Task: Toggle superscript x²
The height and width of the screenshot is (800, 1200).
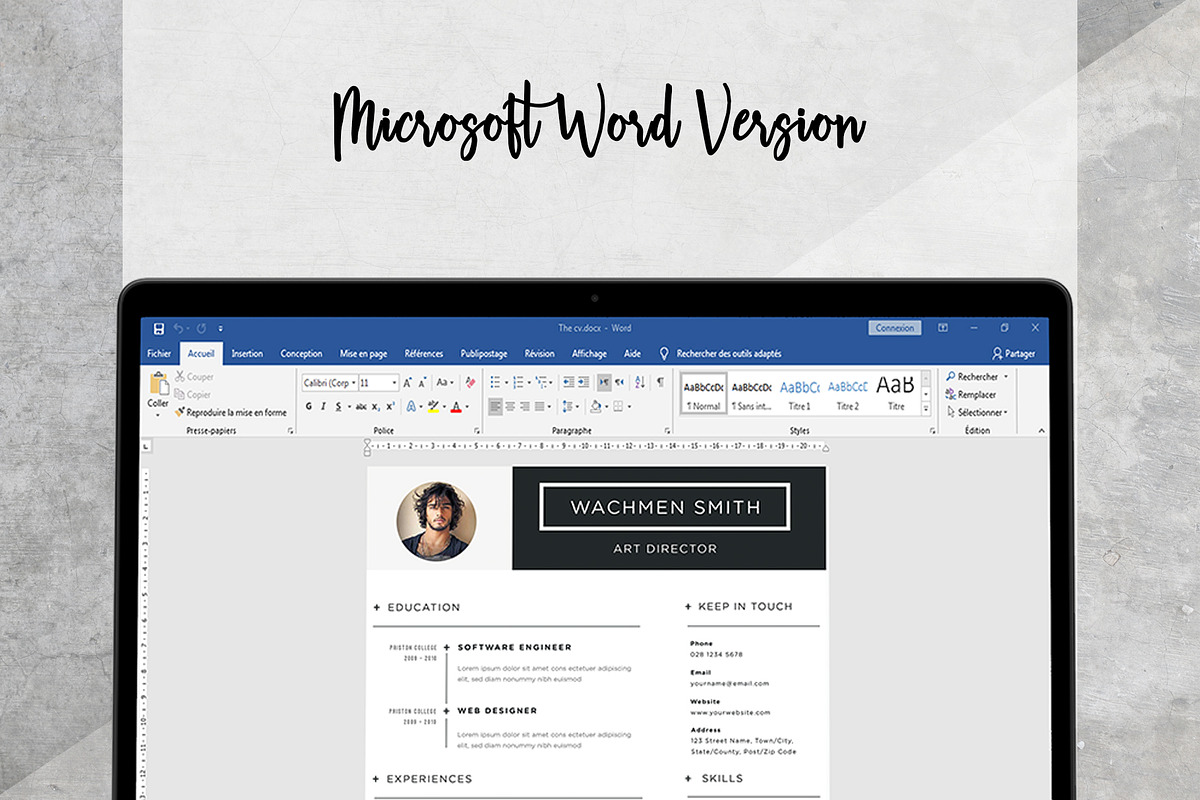Action: coord(390,407)
